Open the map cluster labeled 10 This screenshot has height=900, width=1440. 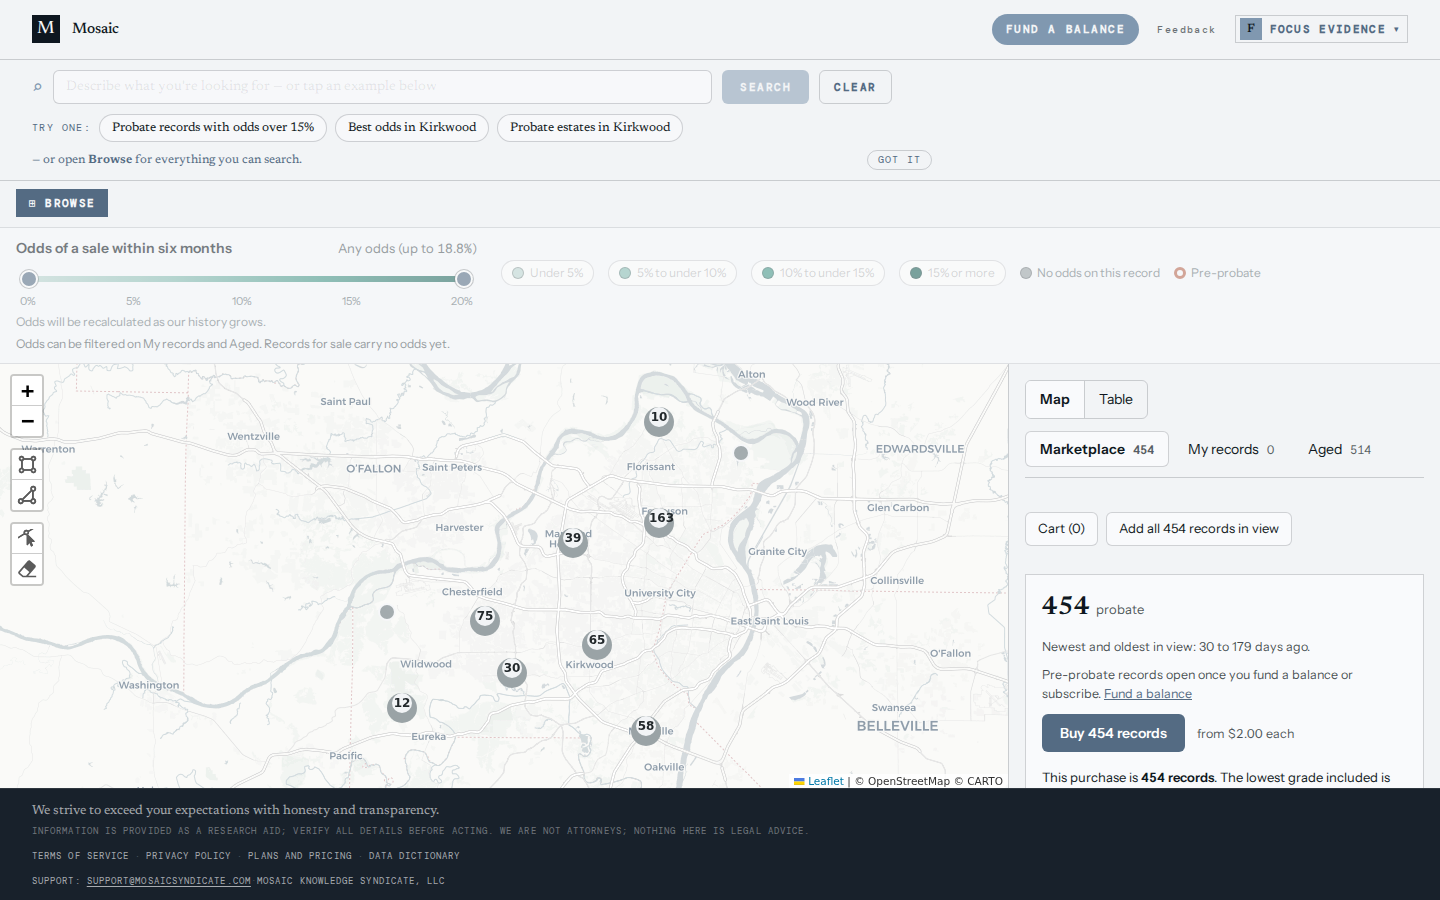click(659, 420)
